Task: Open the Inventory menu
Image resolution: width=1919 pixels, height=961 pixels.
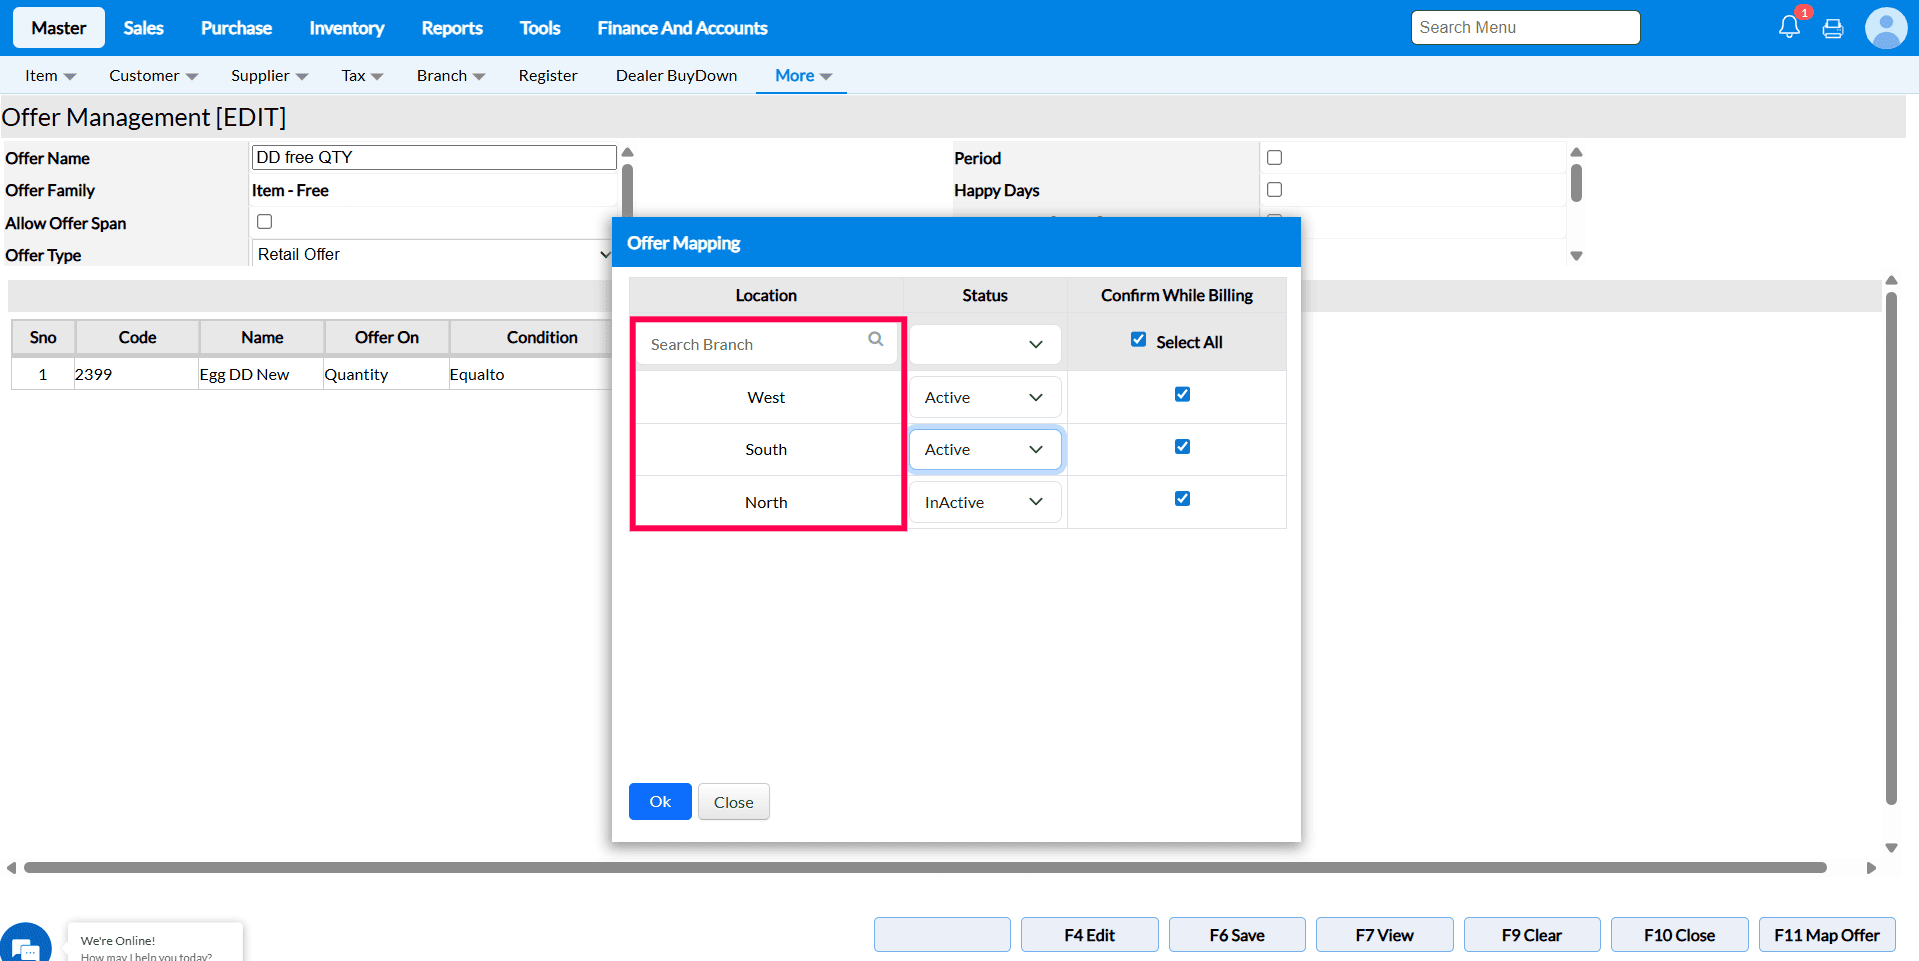Action: click(x=347, y=28)
